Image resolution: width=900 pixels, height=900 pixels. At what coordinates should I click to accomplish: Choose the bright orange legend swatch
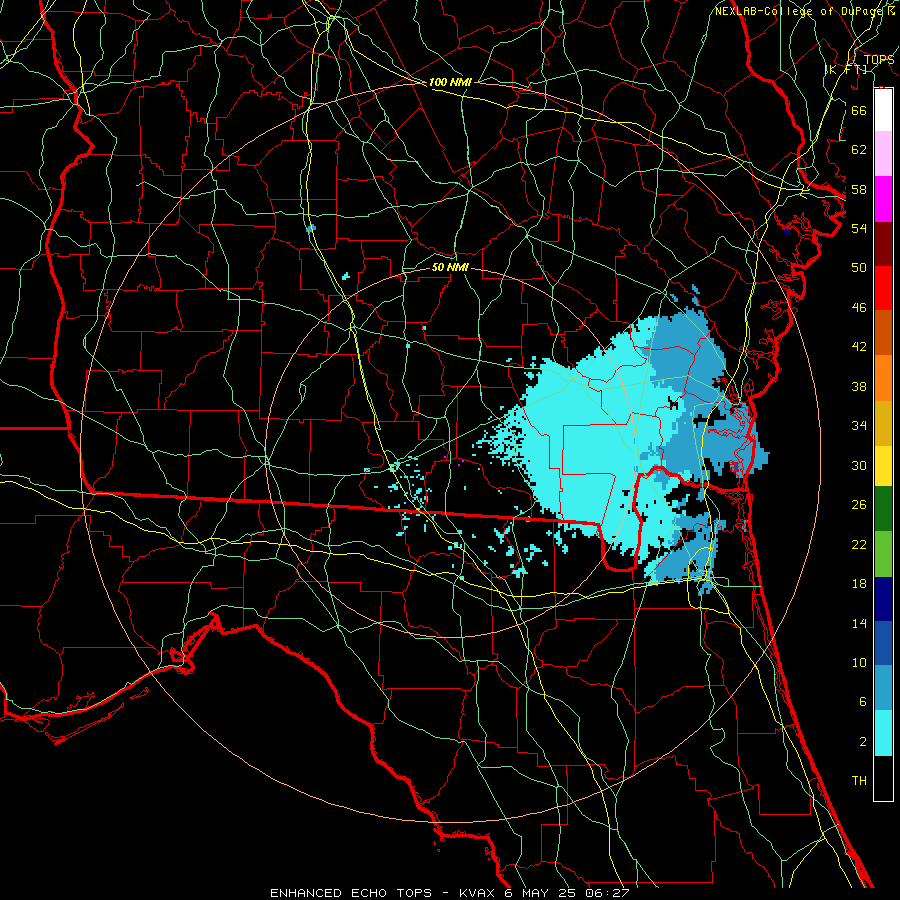[883, 378]
